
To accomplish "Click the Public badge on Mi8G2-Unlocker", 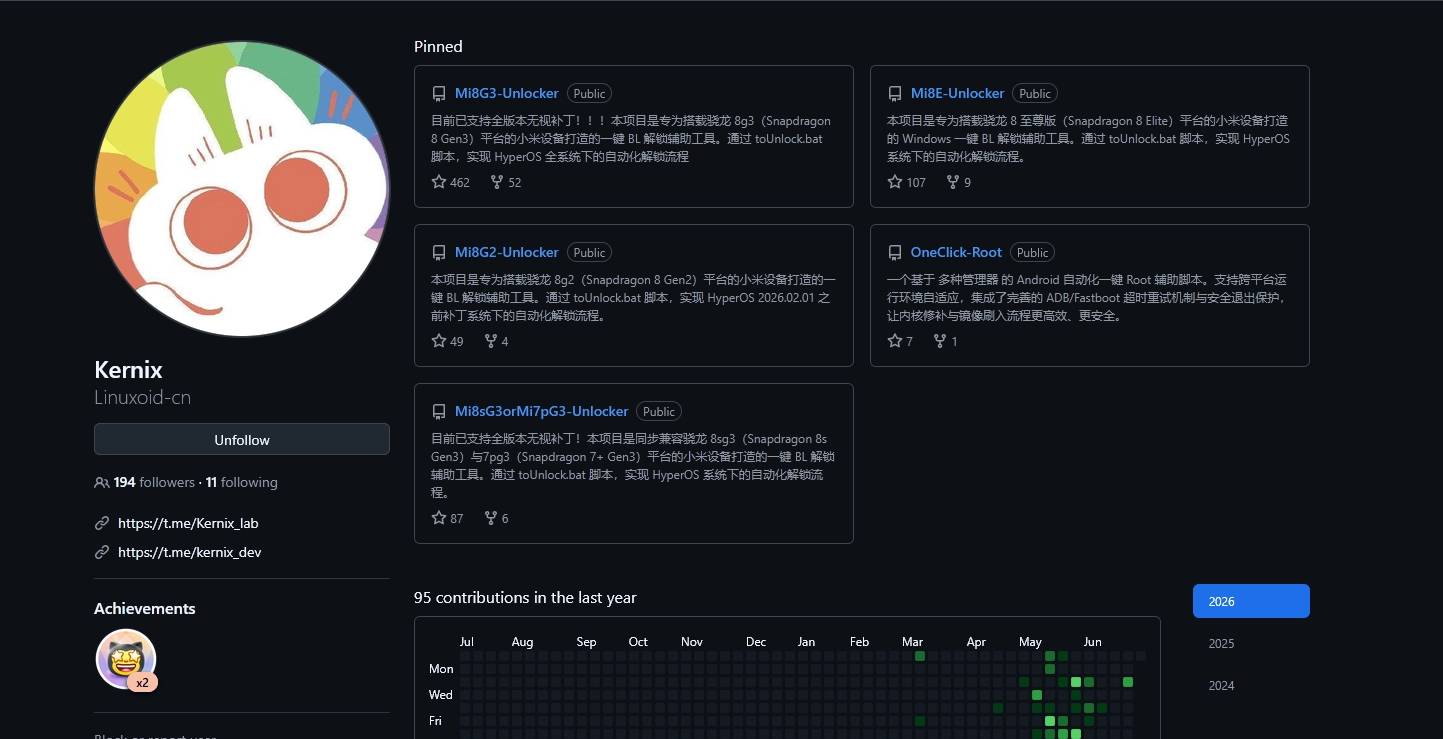I will pos(589,253).
